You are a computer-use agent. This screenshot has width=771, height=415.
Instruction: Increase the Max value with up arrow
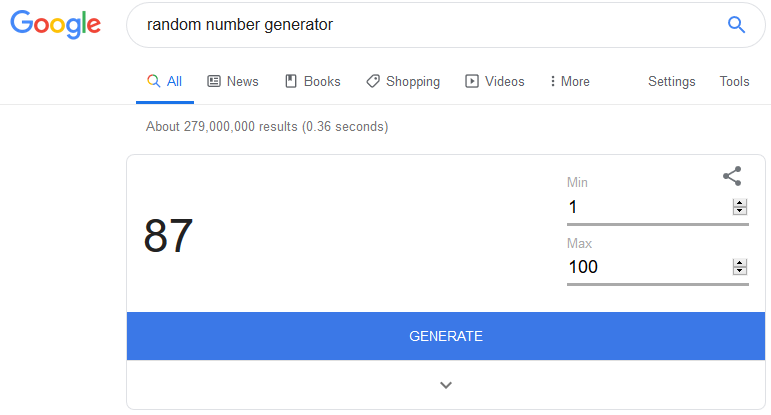[x=740, y=263]
